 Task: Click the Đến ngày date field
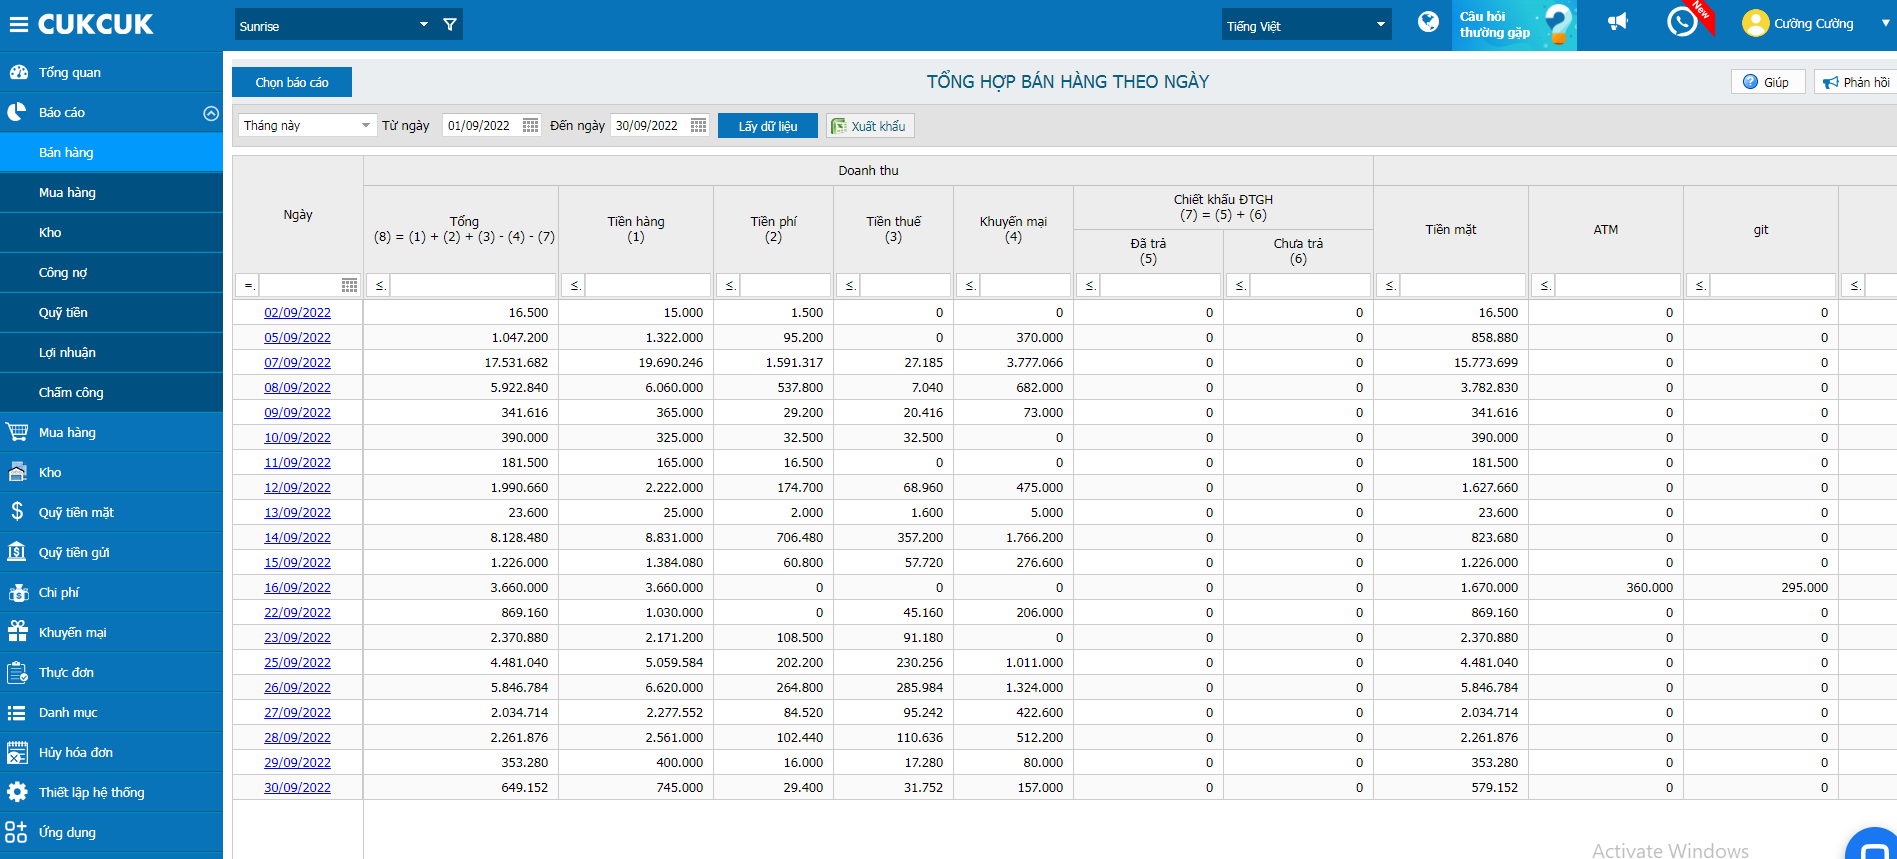point(649,125)
